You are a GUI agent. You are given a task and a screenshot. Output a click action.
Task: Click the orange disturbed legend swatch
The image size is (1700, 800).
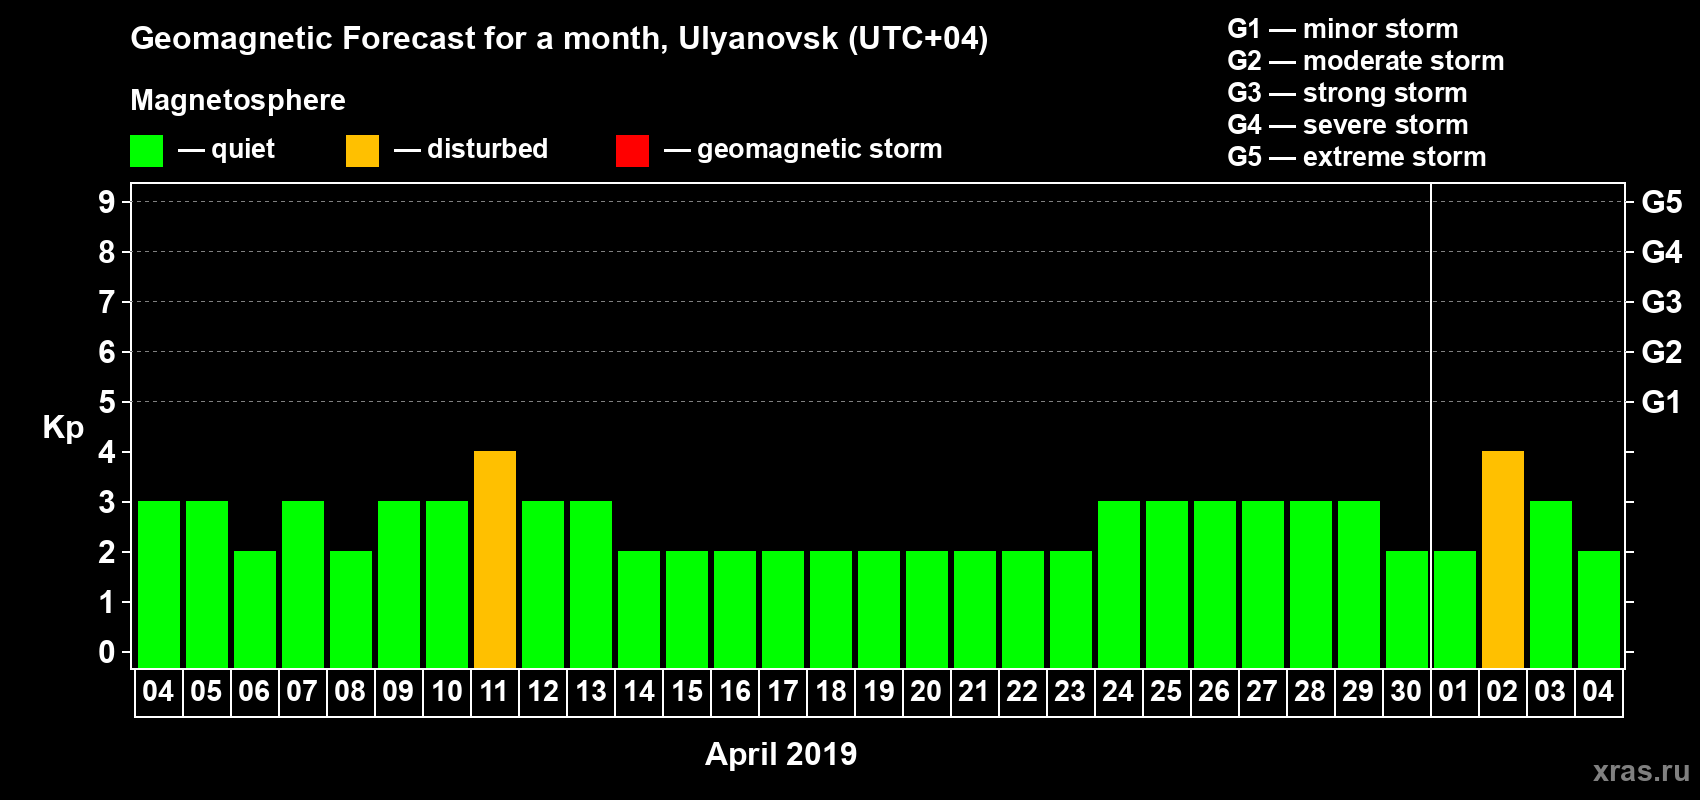click(363, 151)
